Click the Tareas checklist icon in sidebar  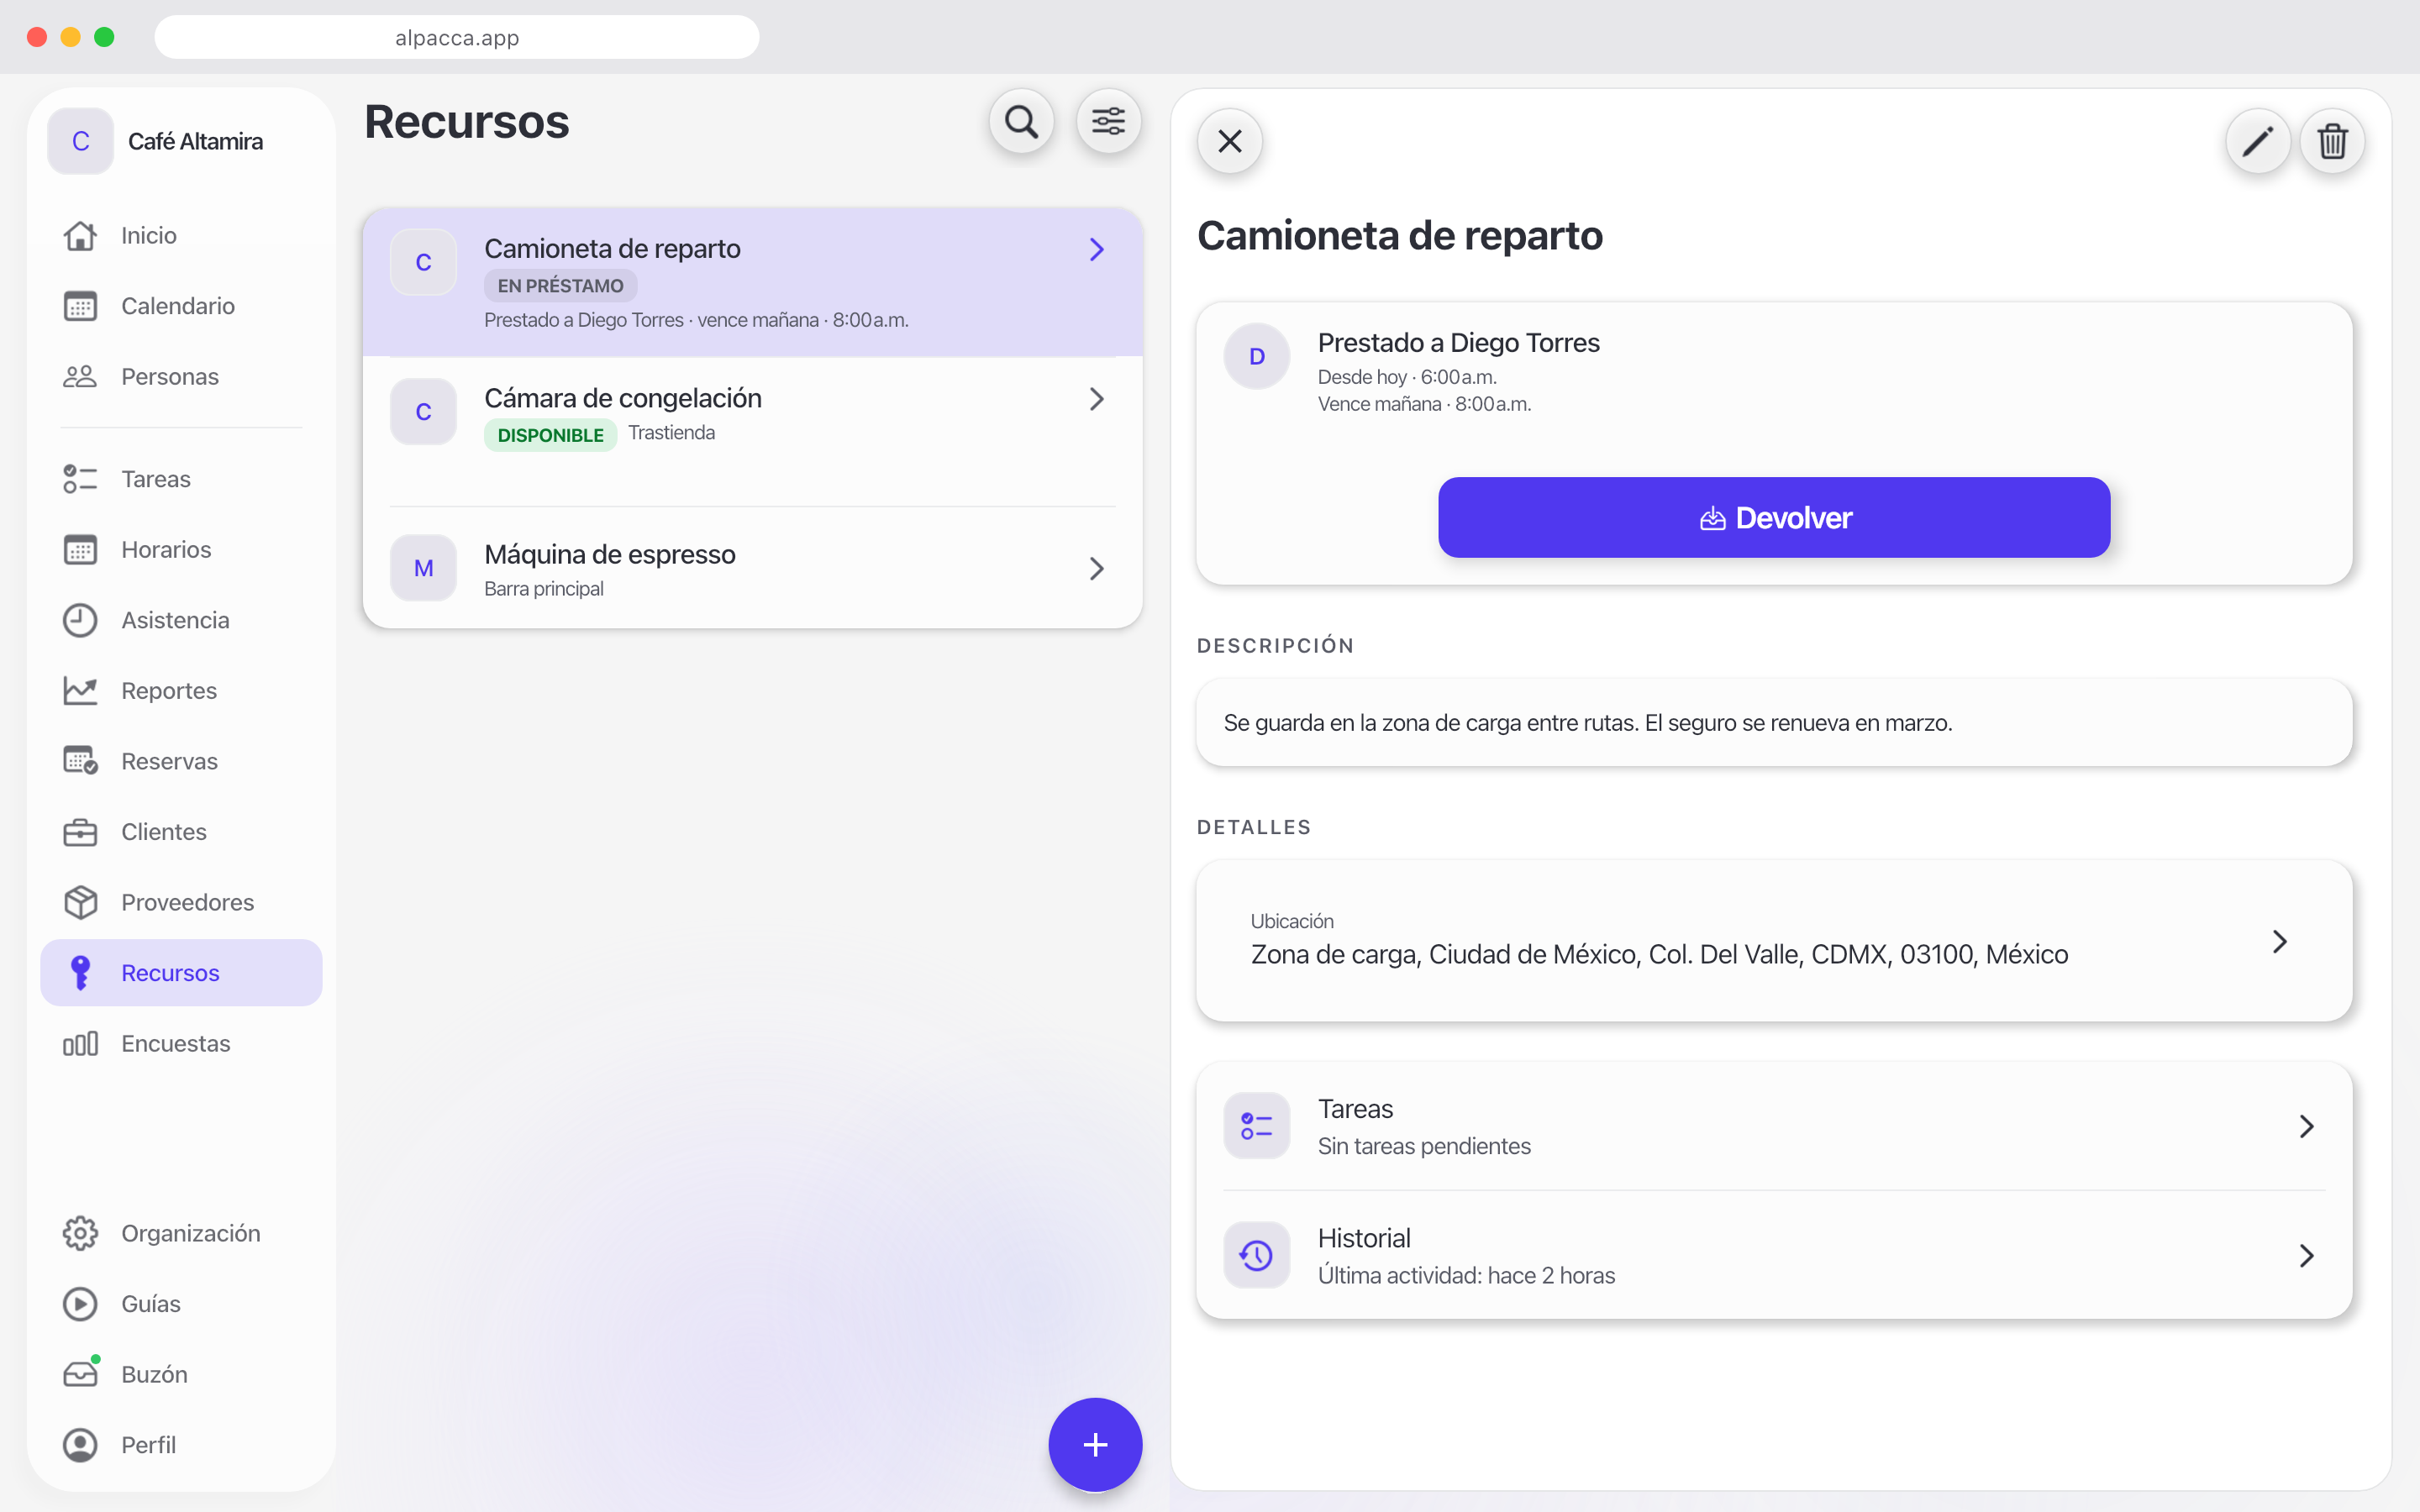tap(80, 479)
